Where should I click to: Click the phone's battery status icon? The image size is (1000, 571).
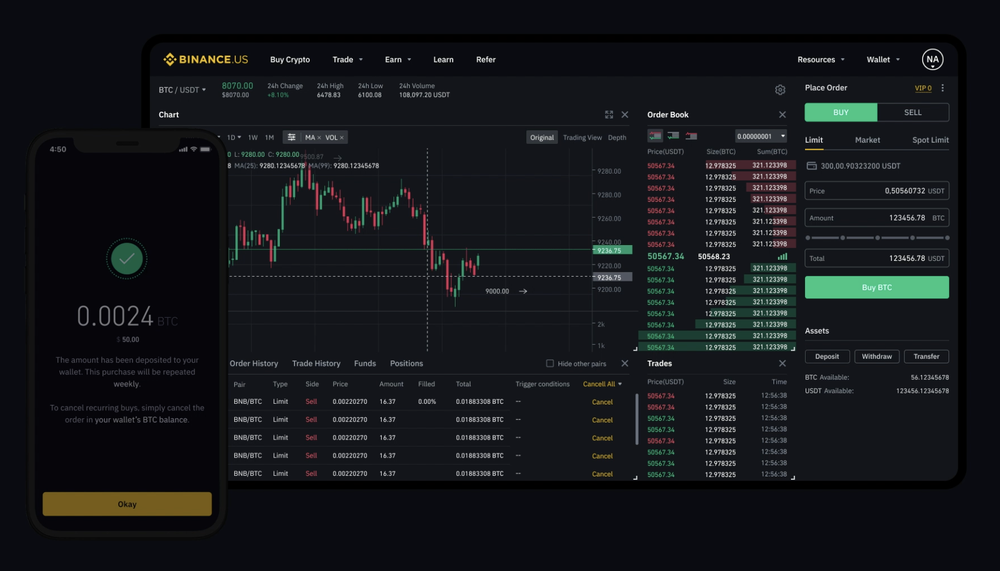pyautogui.click(x=205, y=149)
